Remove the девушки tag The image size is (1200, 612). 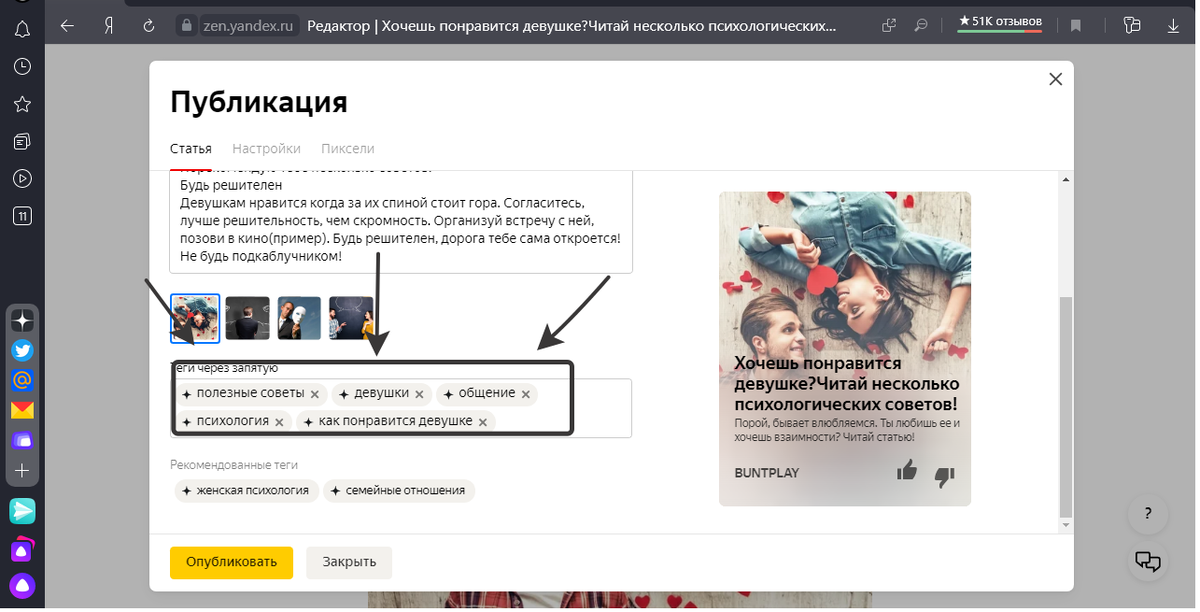[x=419, y=394]
